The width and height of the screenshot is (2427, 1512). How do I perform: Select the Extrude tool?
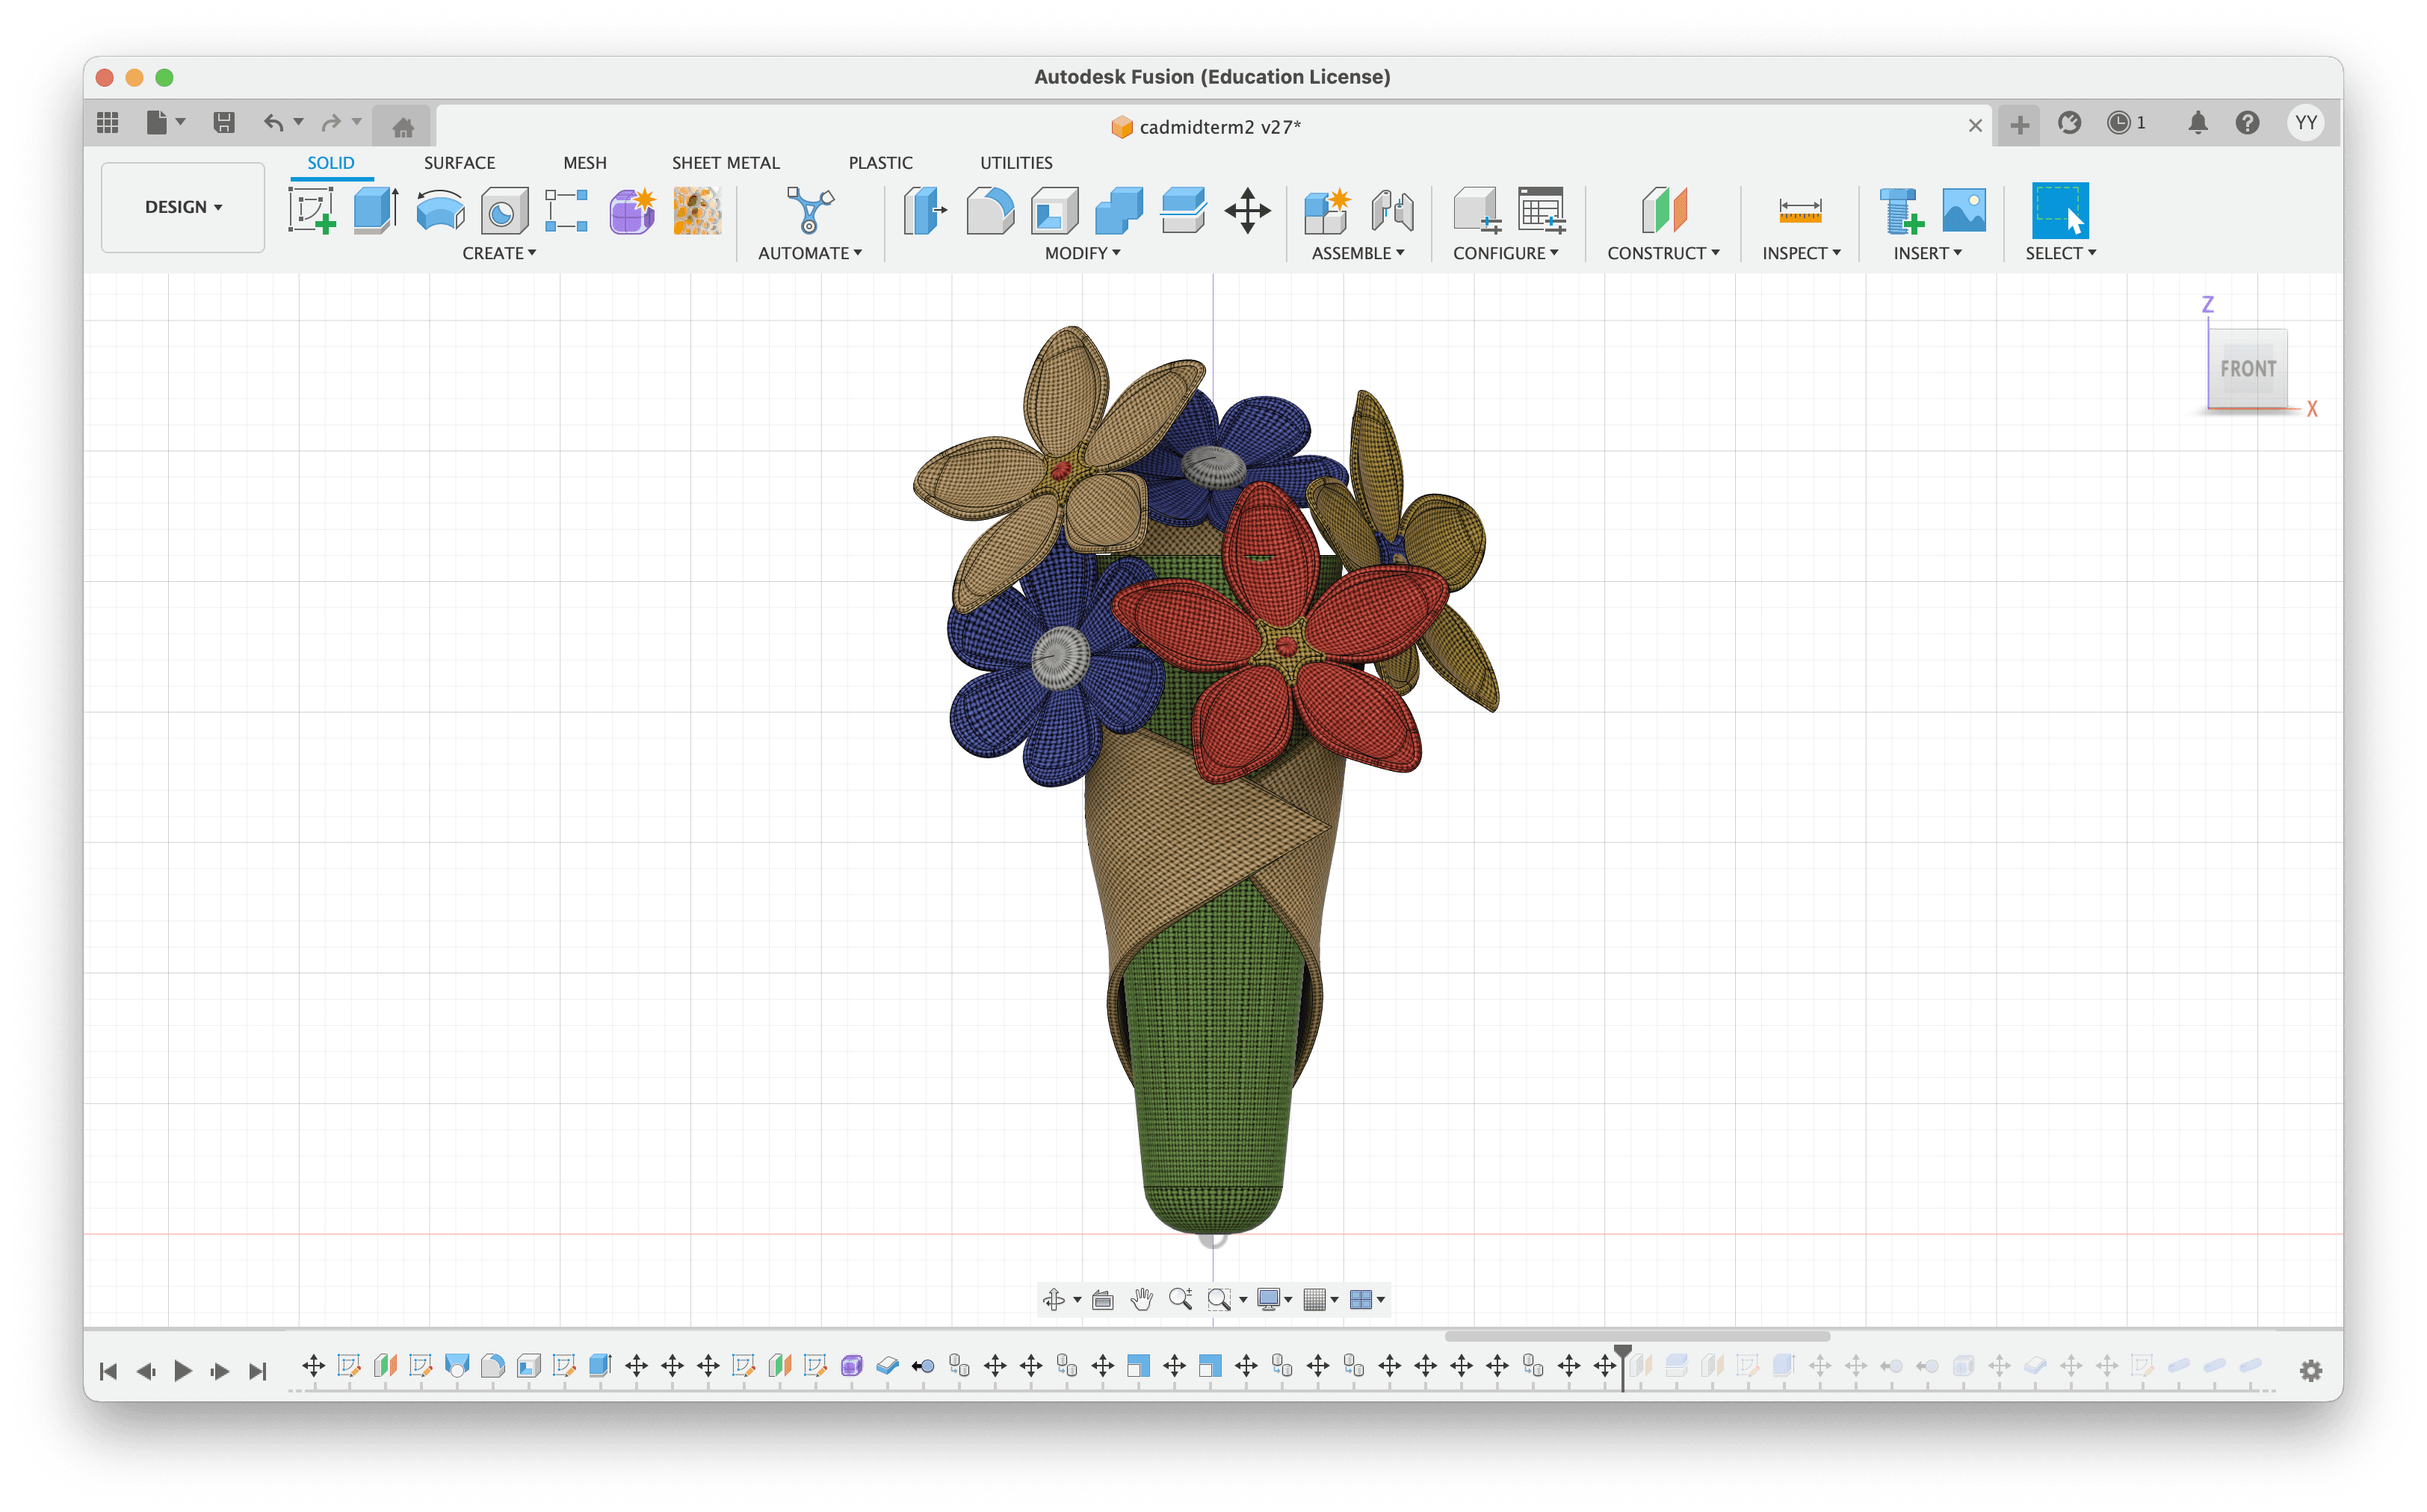(x=376, y=211)
